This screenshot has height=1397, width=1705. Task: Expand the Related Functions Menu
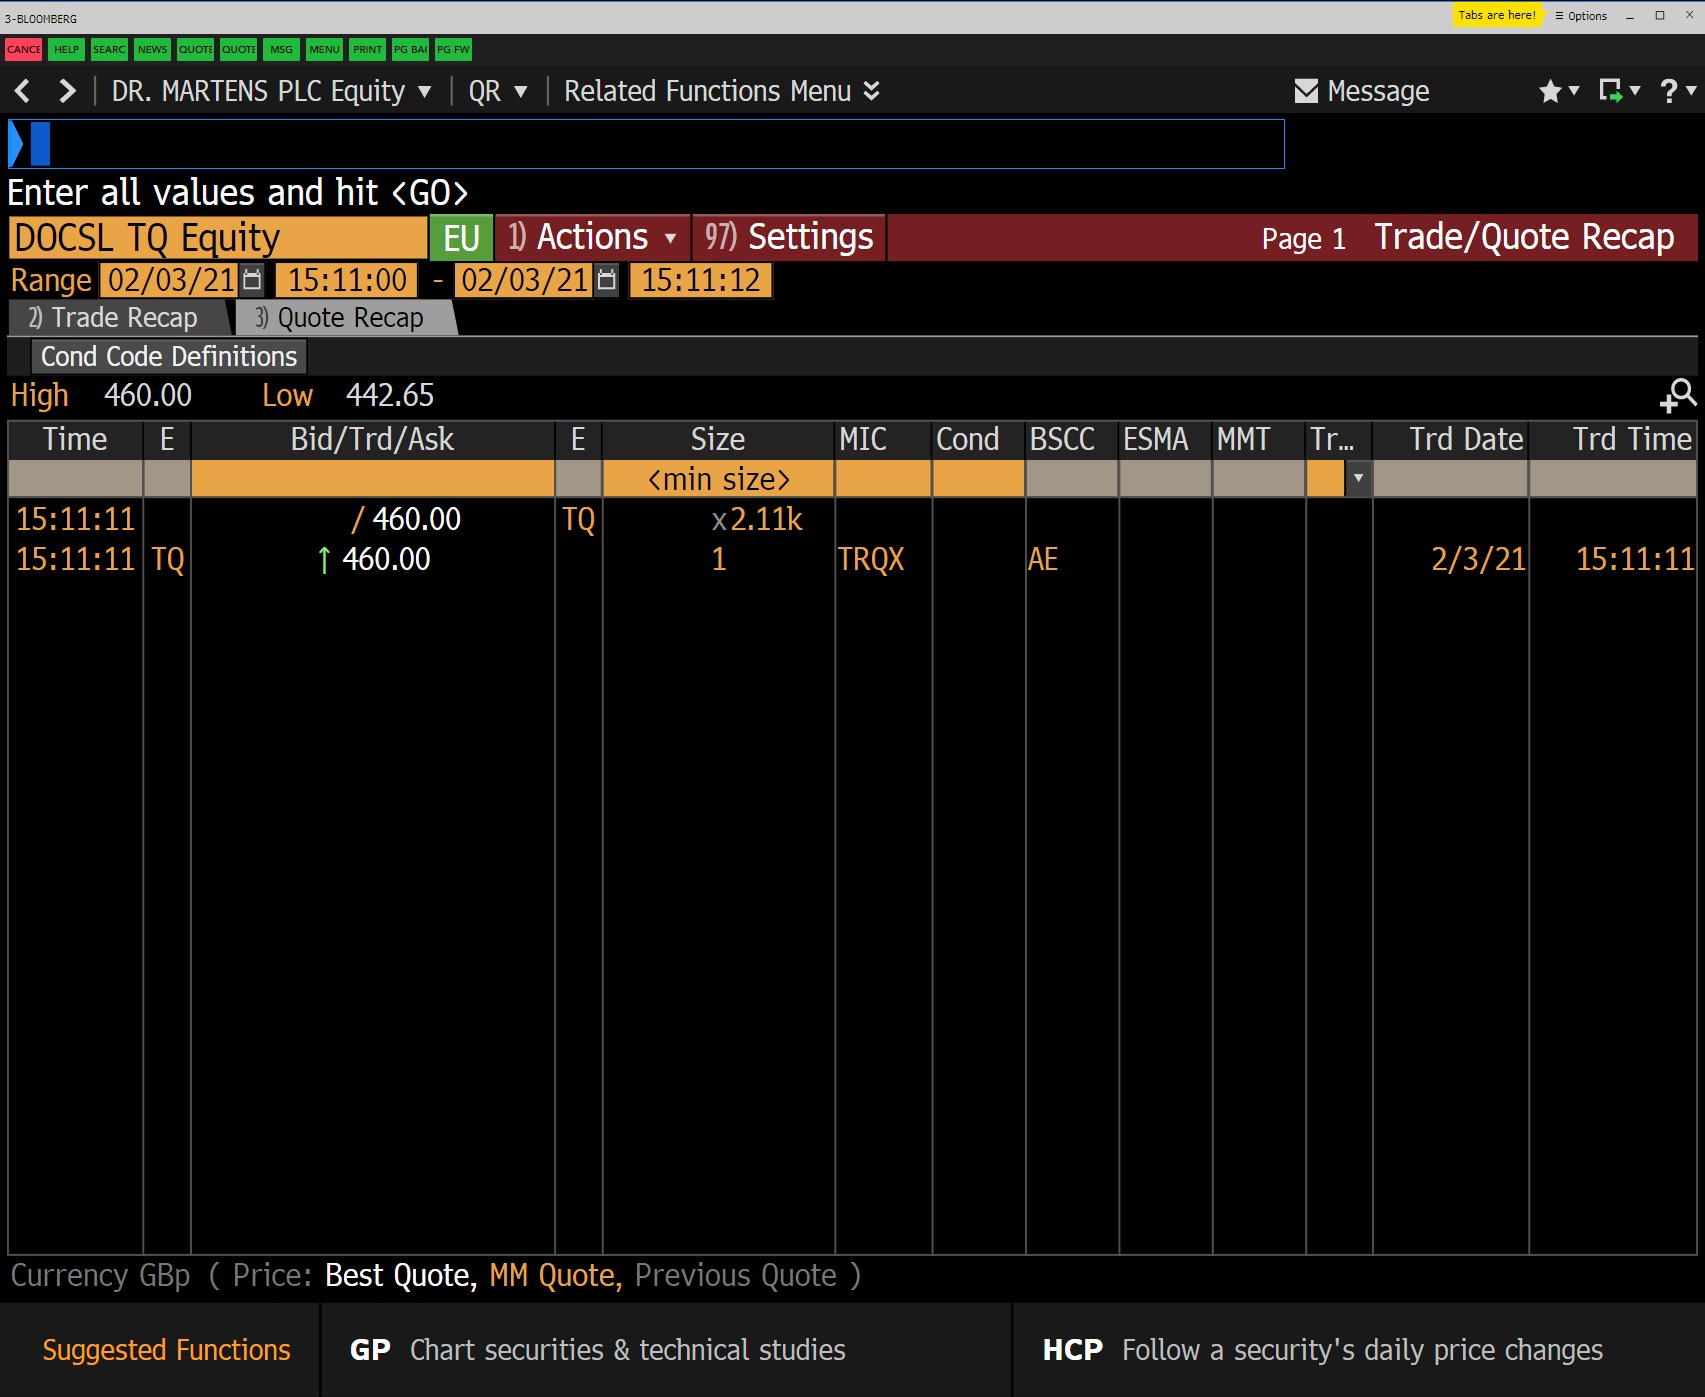tap(722, 91)
